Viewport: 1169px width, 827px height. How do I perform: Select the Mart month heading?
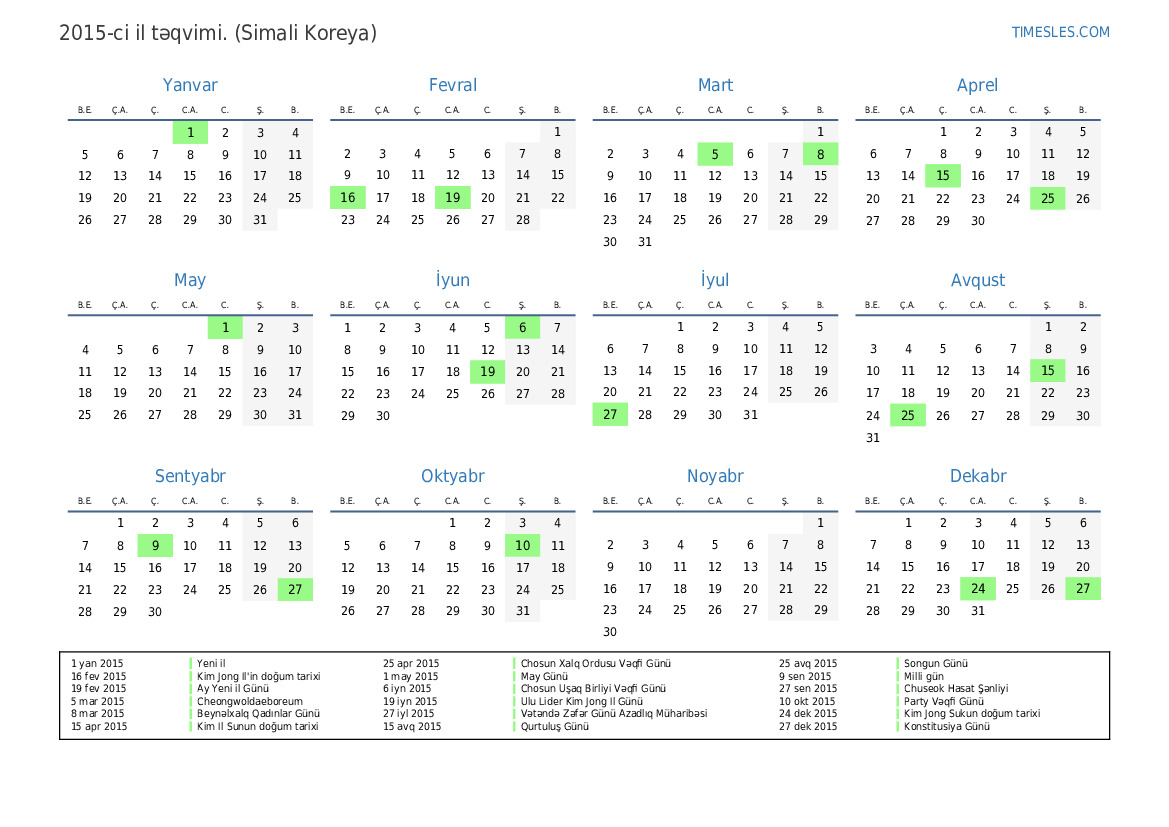(x=715, y=85)
